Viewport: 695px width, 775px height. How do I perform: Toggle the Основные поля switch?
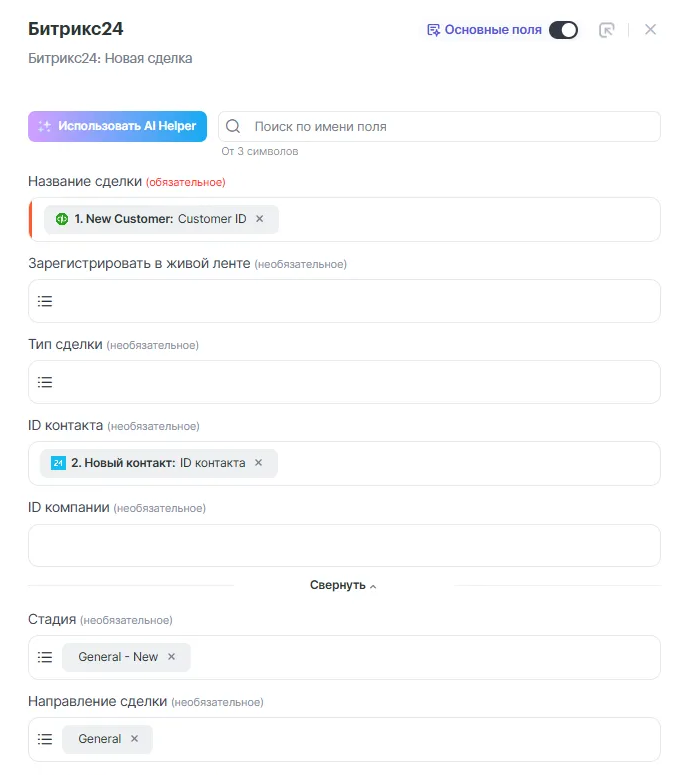pos(563,30)
